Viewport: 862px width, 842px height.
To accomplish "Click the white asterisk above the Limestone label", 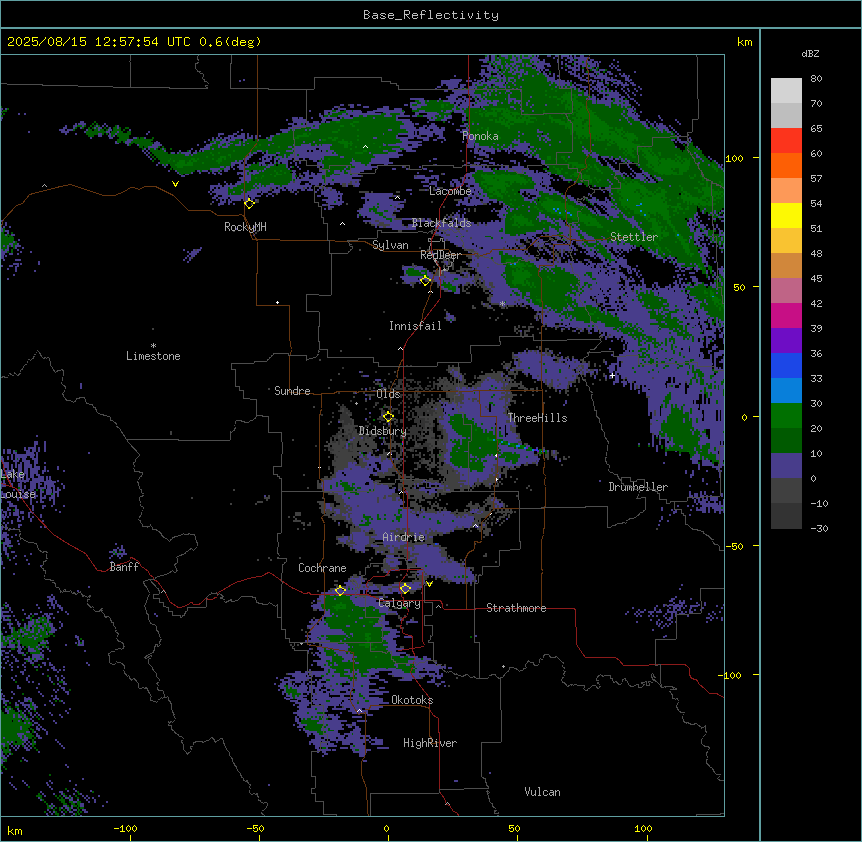I will 153,346.
